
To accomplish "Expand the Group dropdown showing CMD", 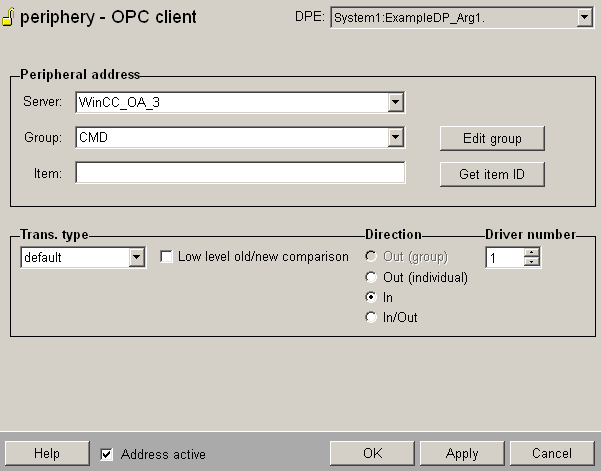I will (x=396, y=137).
